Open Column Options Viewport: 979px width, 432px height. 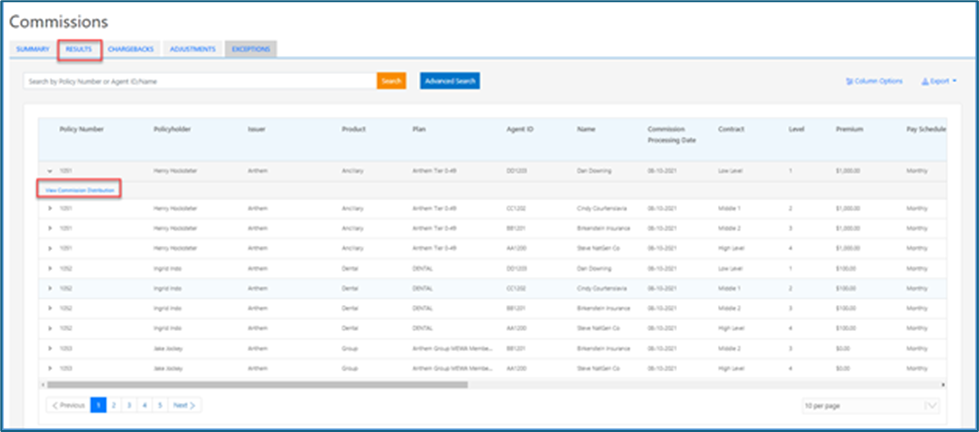[x=874, y=81]
